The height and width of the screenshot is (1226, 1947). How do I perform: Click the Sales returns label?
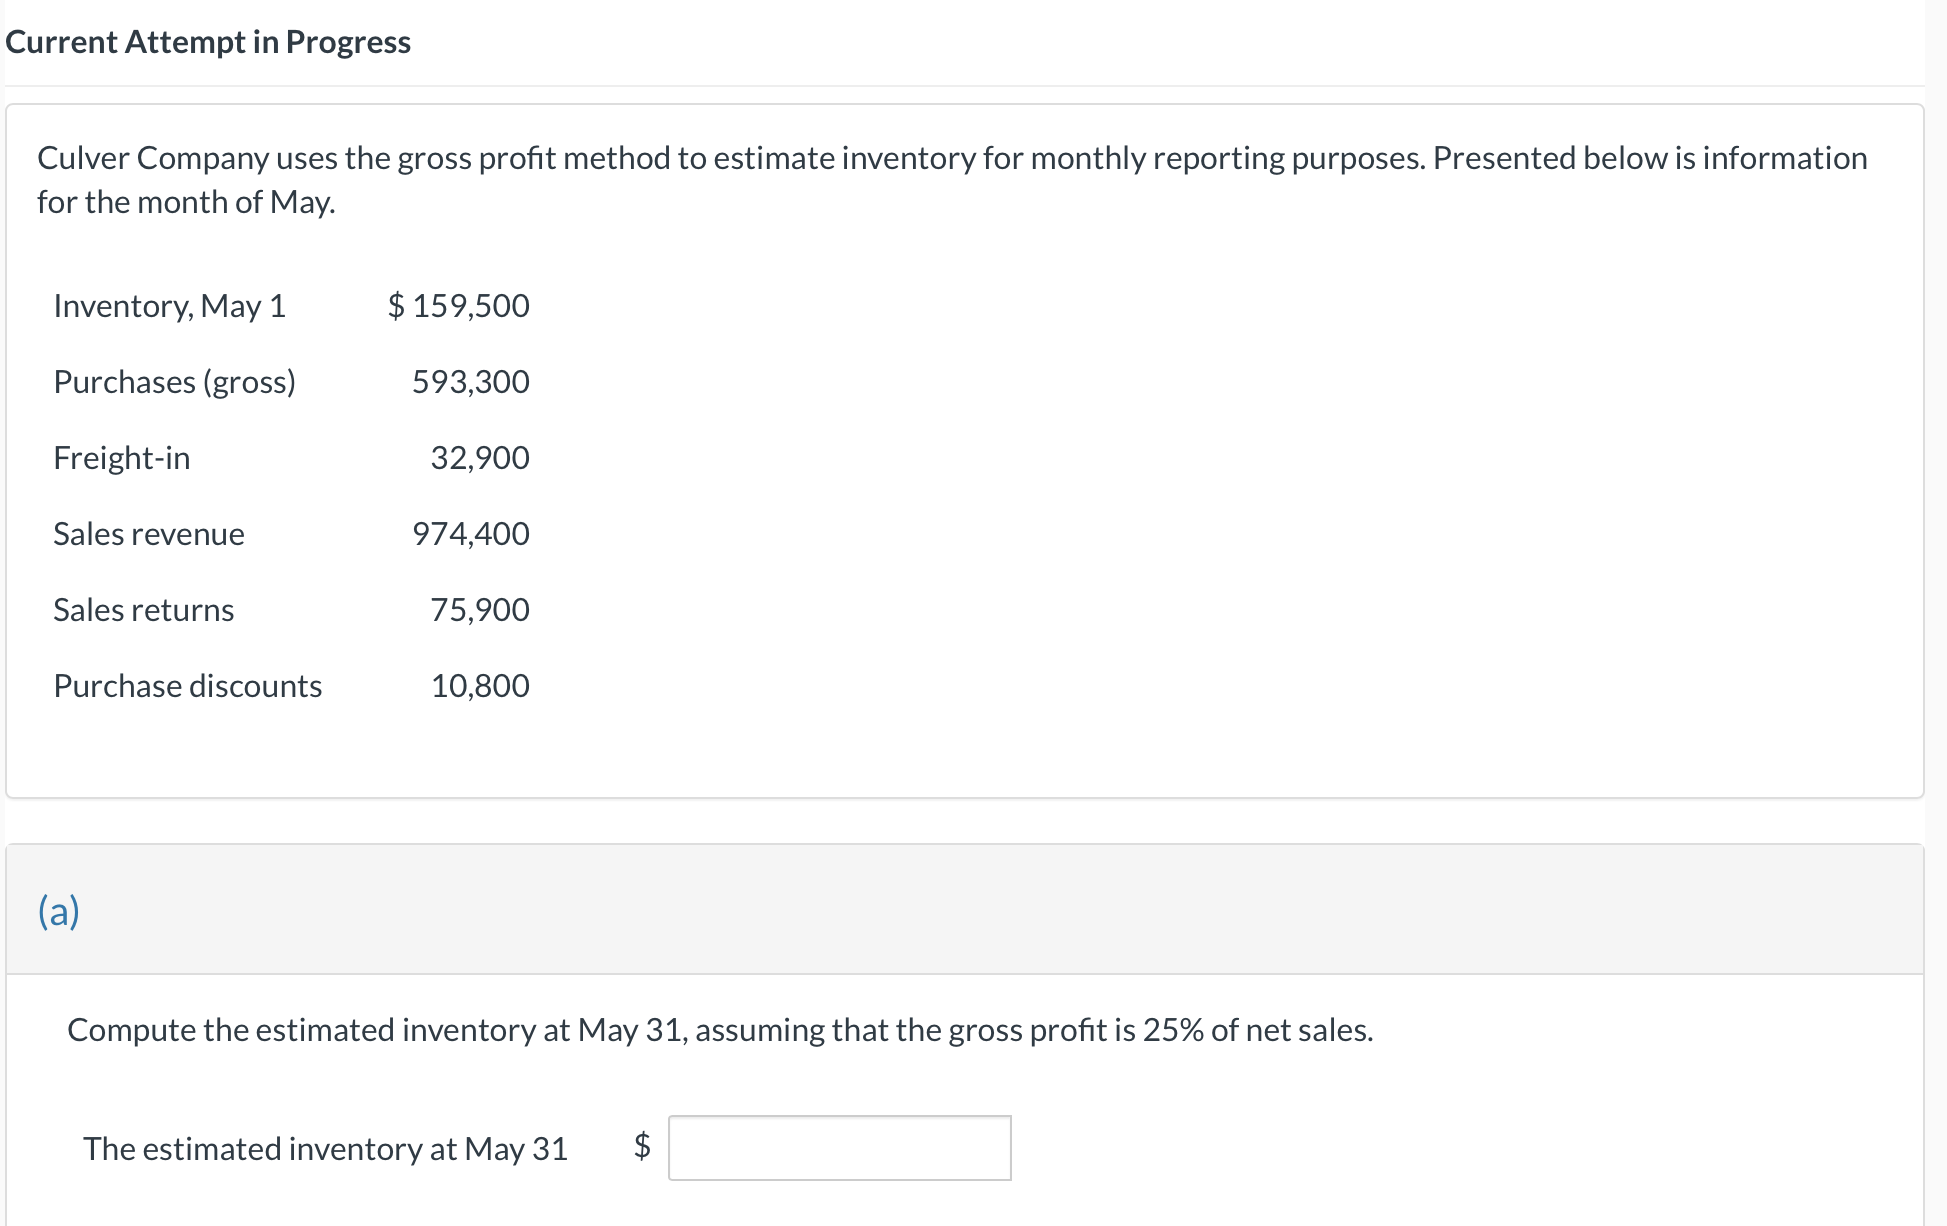[143, 610]
